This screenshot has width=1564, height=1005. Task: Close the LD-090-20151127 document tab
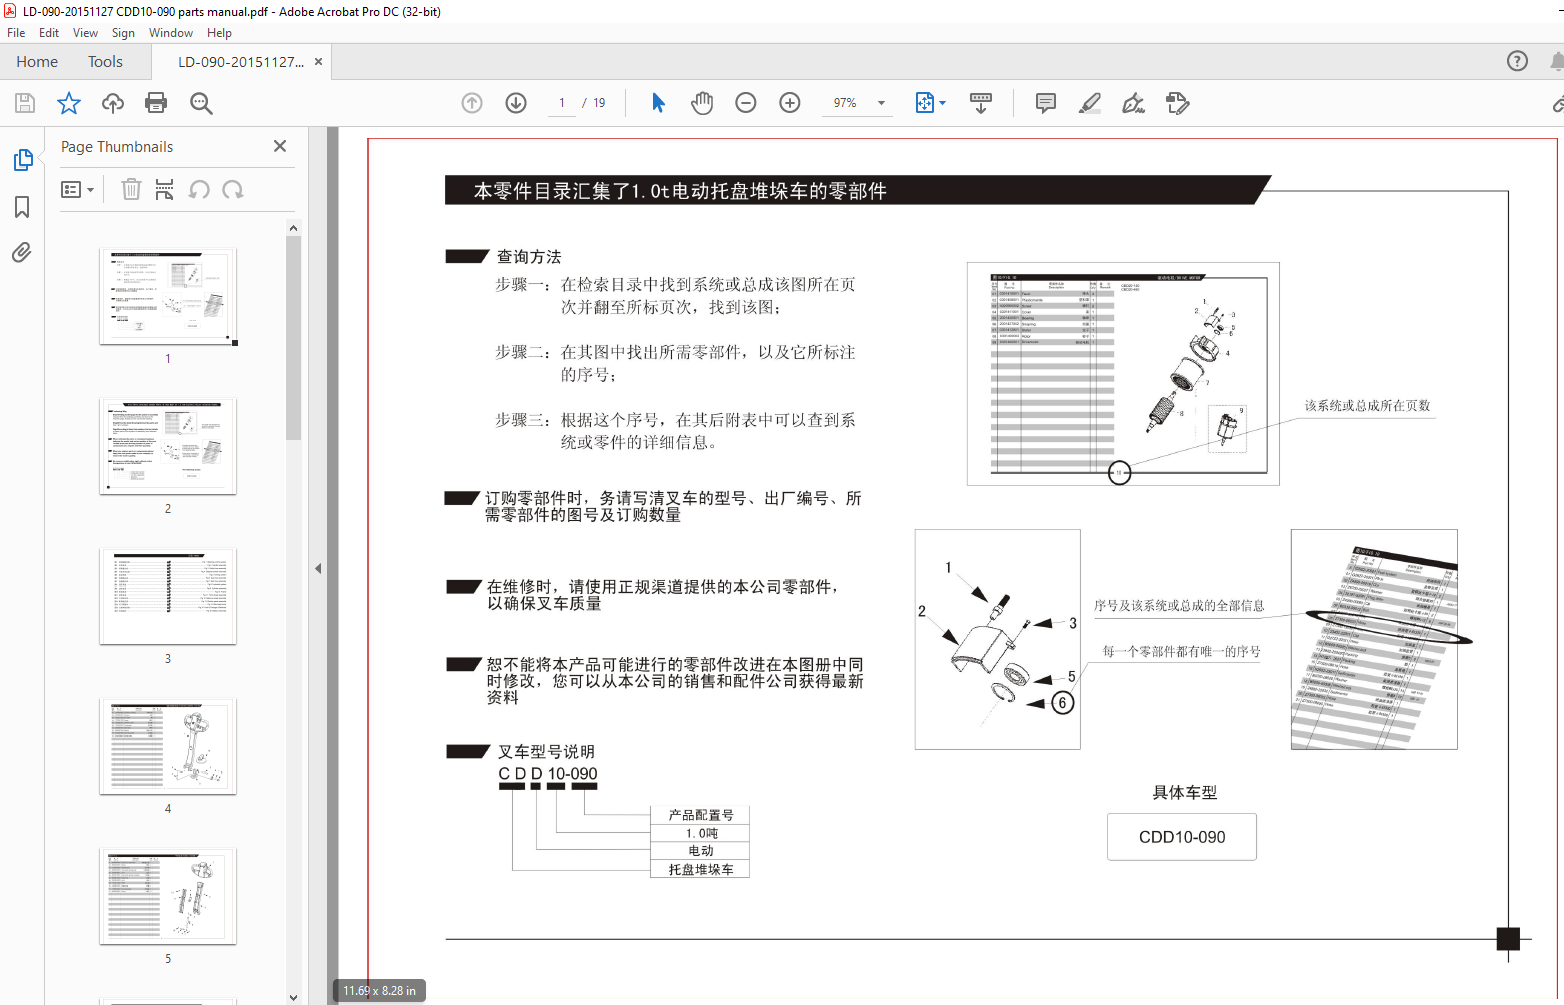pyautogui.click(x=318, y=62)
